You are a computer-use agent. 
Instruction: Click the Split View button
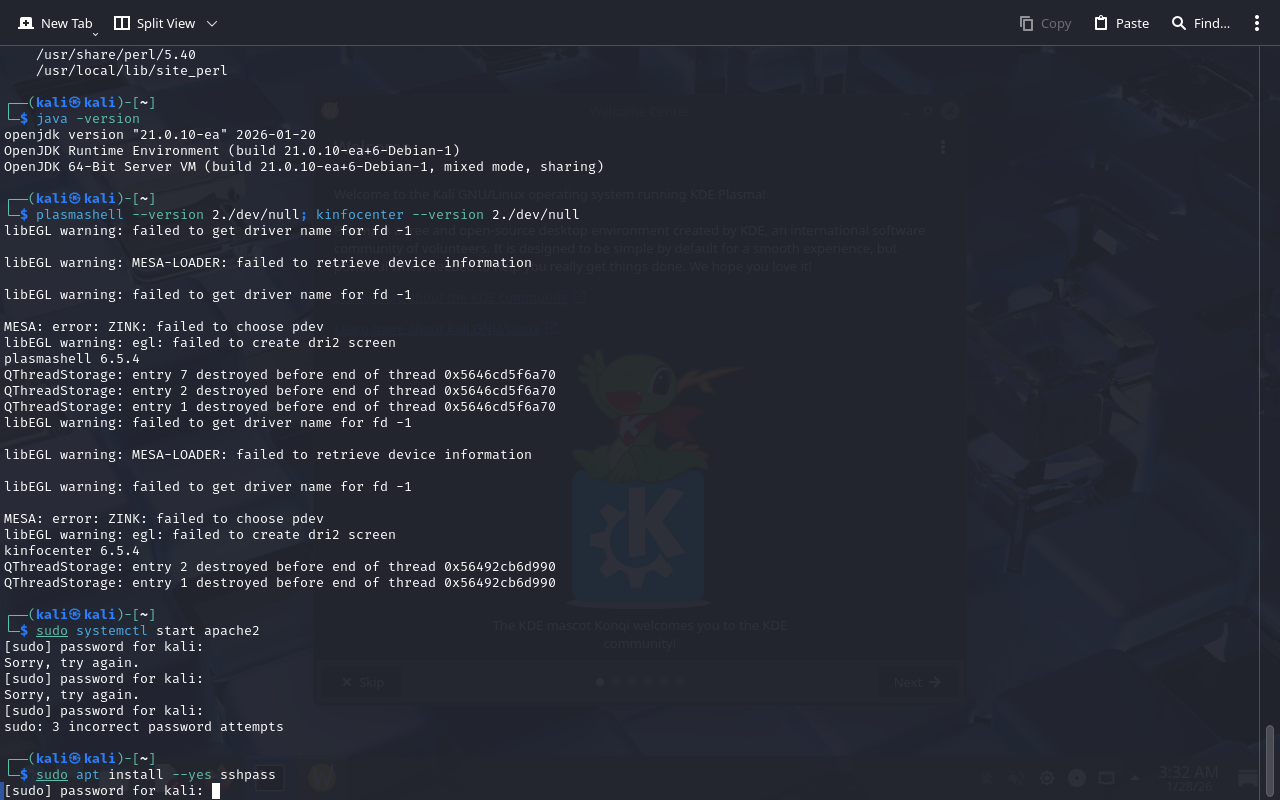(x=155, y=23)
